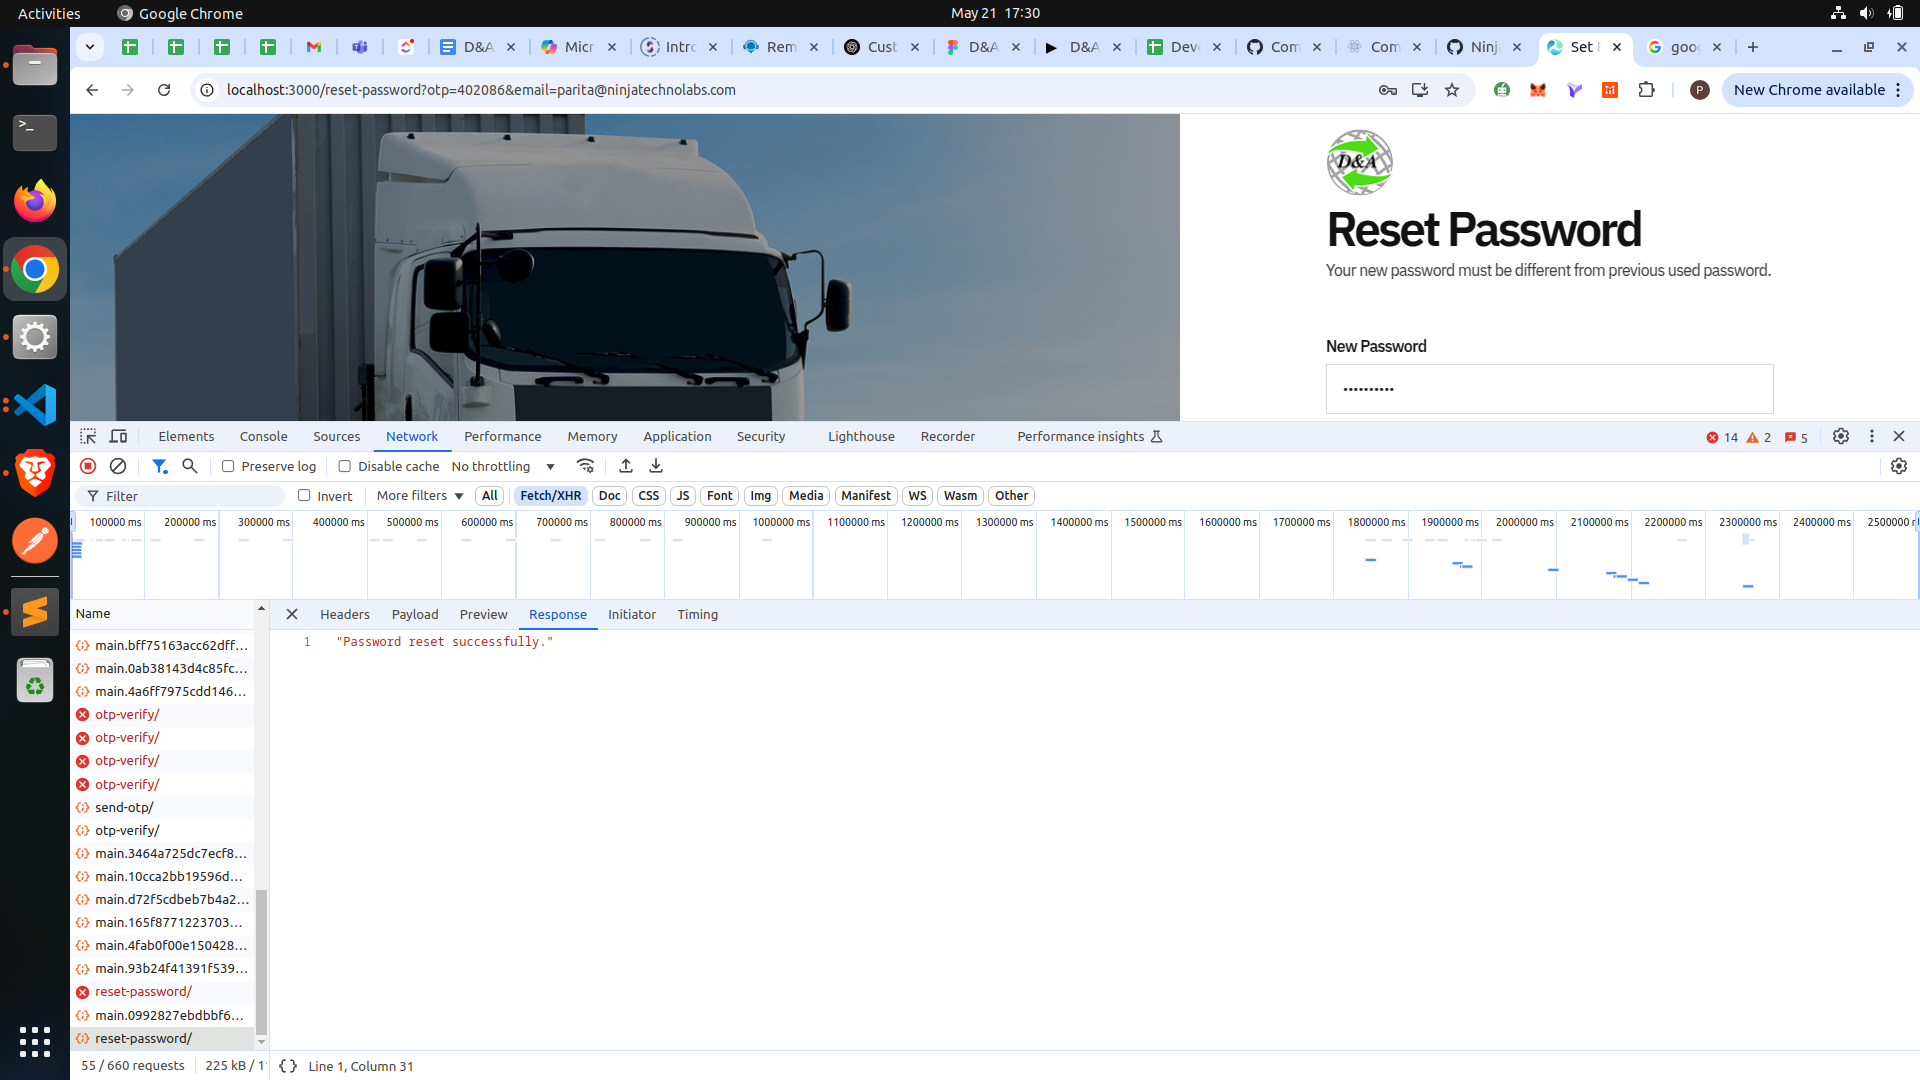1920x1080 pixels.
Task: Check Disable cache option
Action: [345, 466]
